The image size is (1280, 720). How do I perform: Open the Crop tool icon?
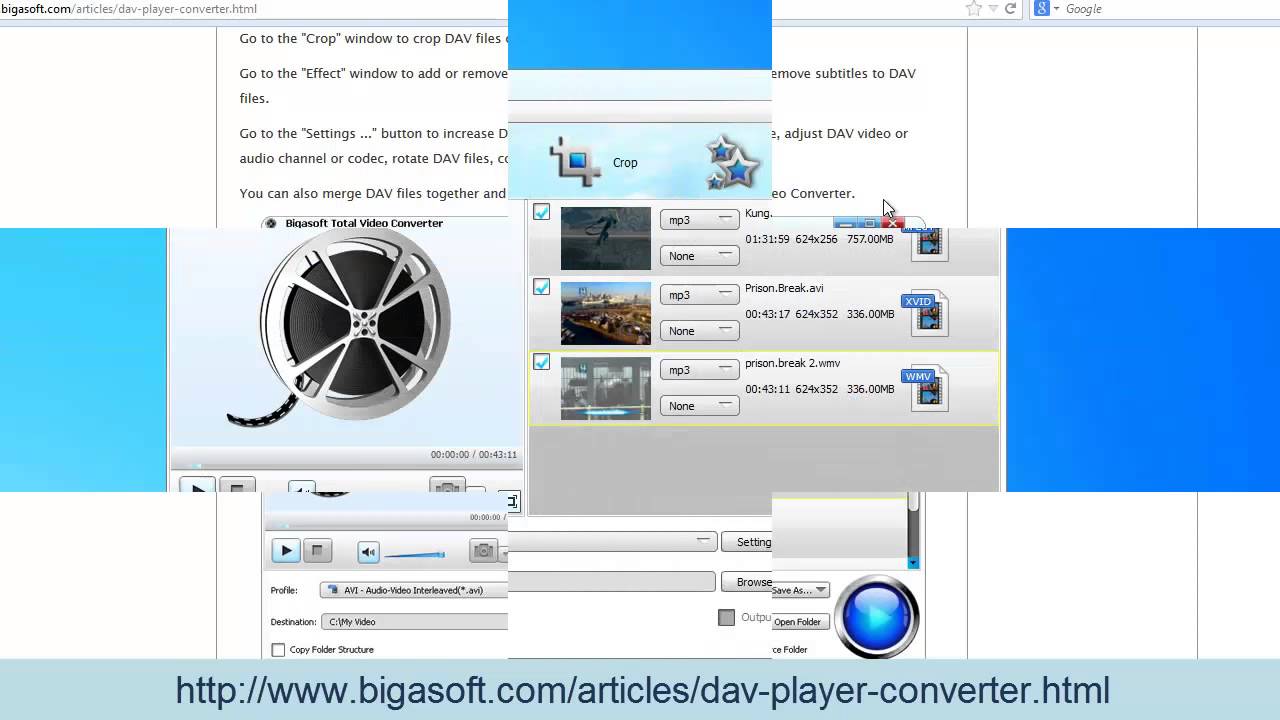coord(575,161)
